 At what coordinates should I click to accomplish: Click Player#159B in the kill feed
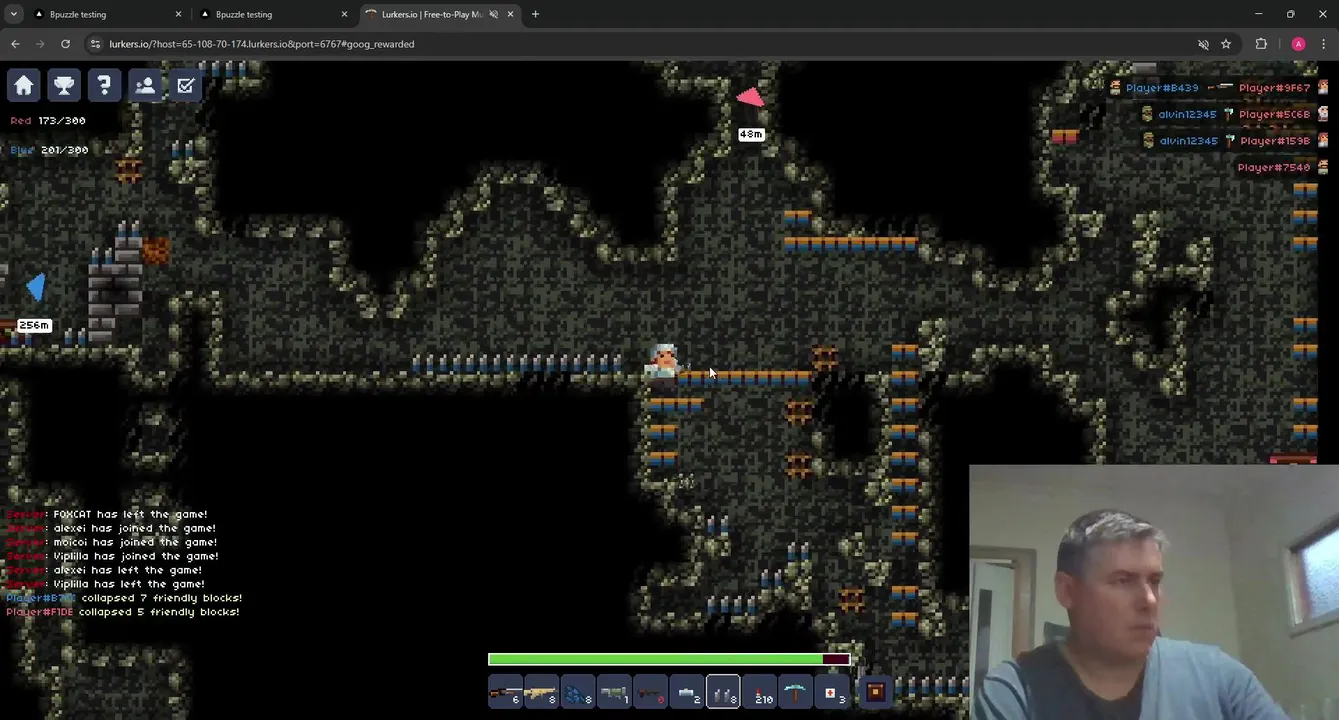coord(1274,141)
